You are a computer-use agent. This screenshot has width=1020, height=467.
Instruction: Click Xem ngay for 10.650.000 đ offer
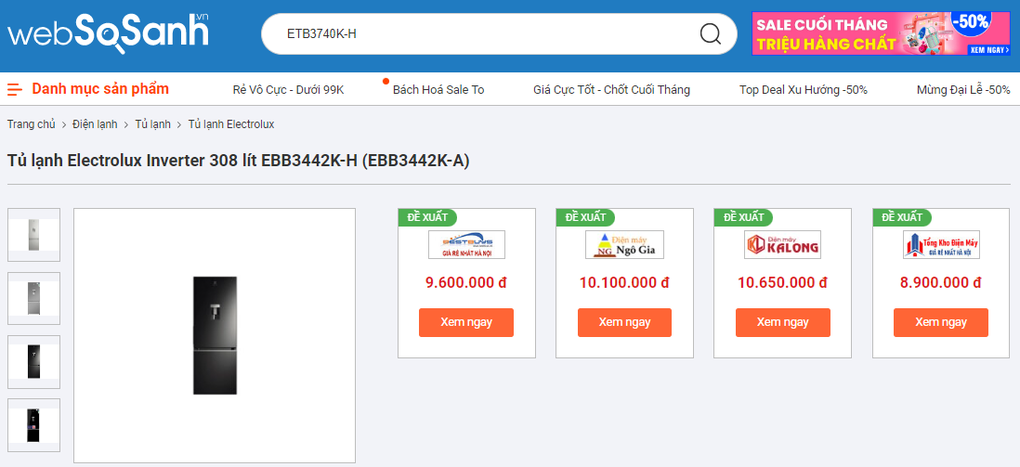783,323
